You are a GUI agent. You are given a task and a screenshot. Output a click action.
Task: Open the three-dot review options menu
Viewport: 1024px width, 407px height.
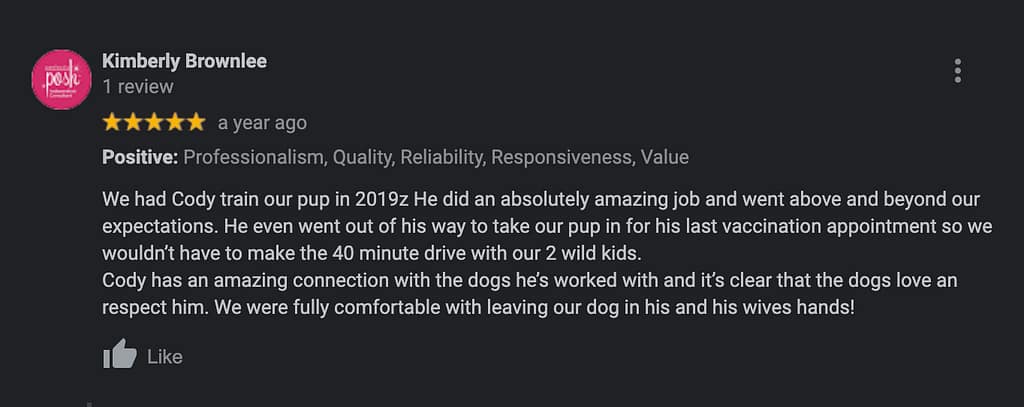pos(957,71)
